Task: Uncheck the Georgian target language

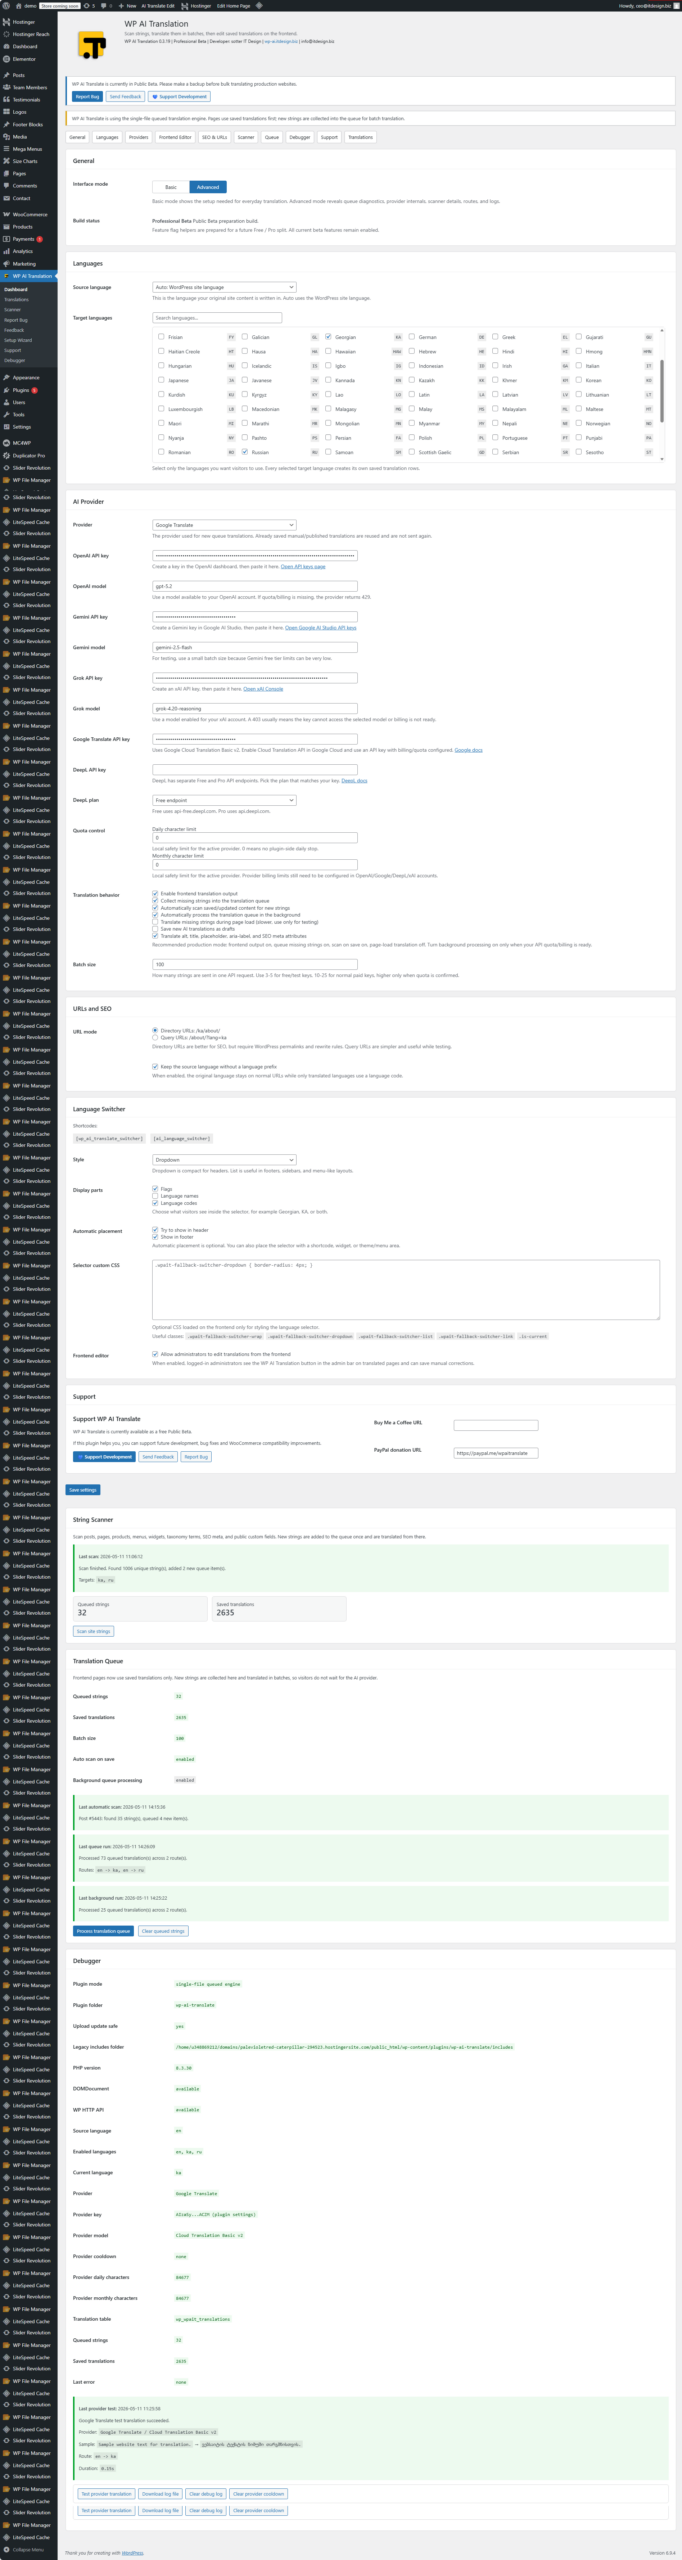Action: pyautogui.click(x=328, y=337)
